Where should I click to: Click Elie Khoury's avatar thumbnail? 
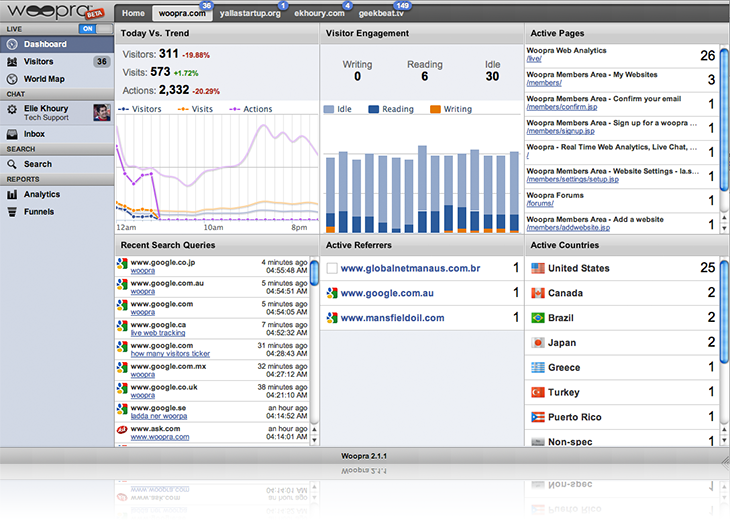tap(101, 111)
